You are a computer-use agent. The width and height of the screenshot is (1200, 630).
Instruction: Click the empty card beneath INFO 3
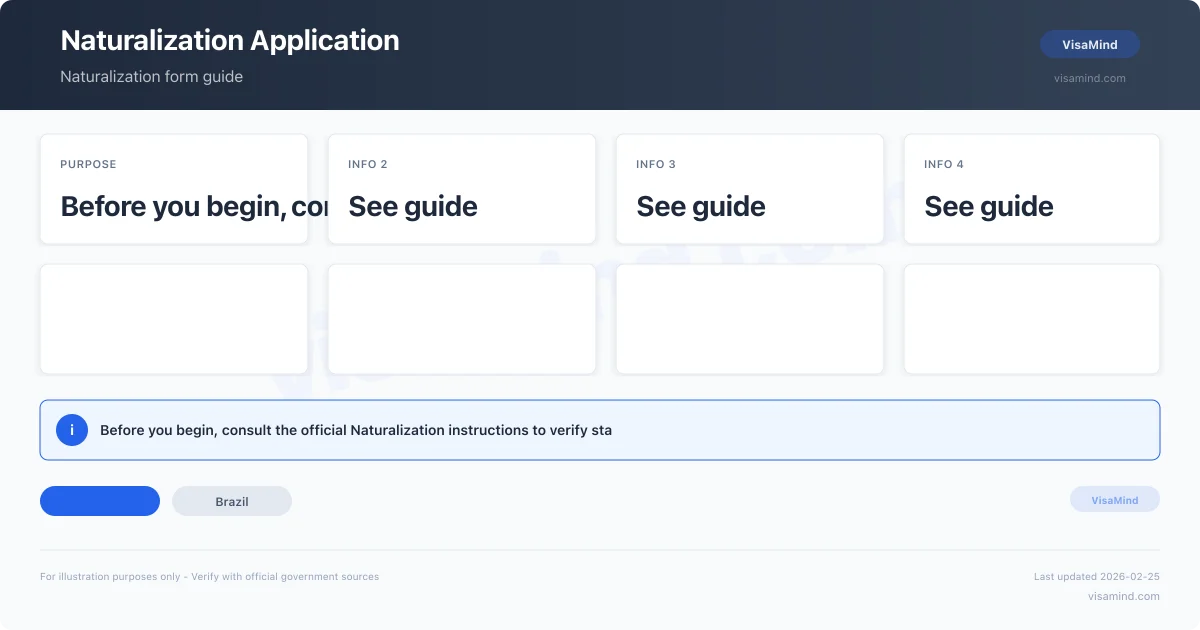pyautogui.click(x=750, y=319)
